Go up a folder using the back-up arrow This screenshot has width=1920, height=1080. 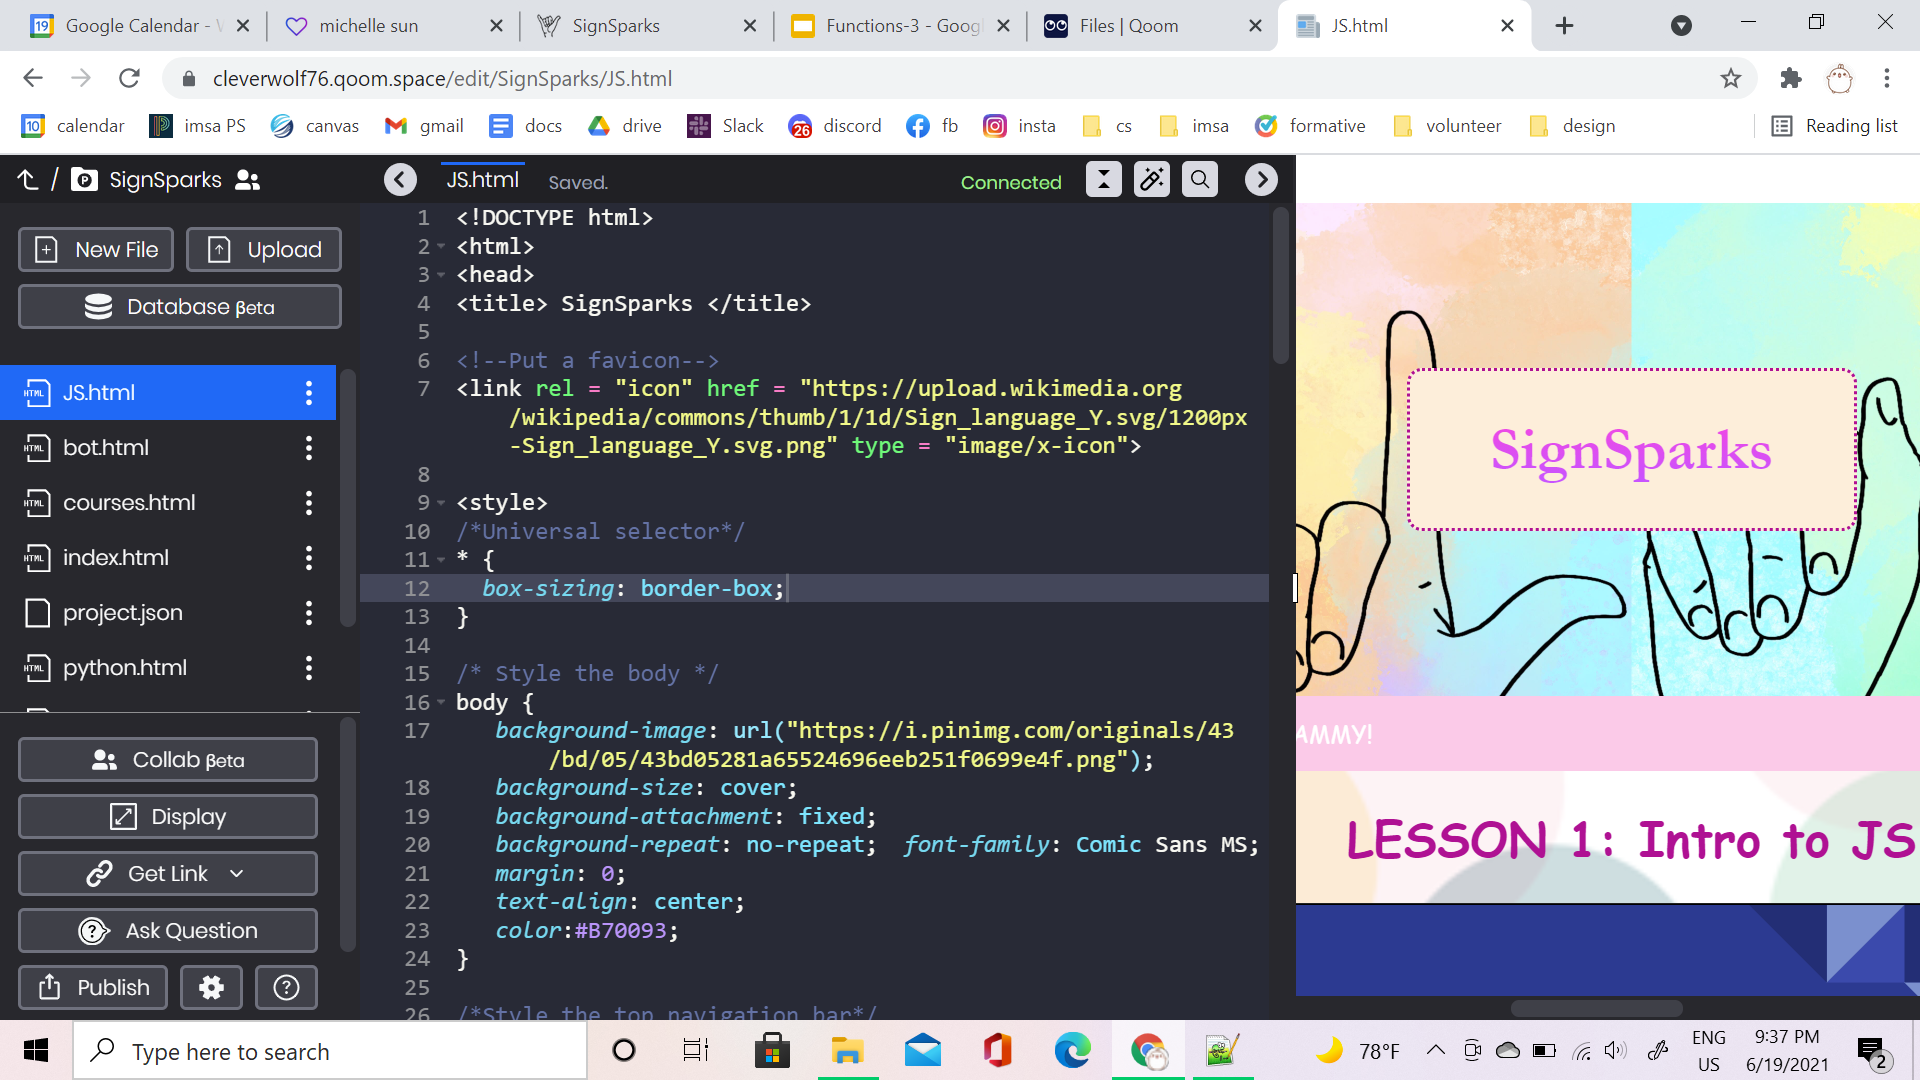[28, 180]
